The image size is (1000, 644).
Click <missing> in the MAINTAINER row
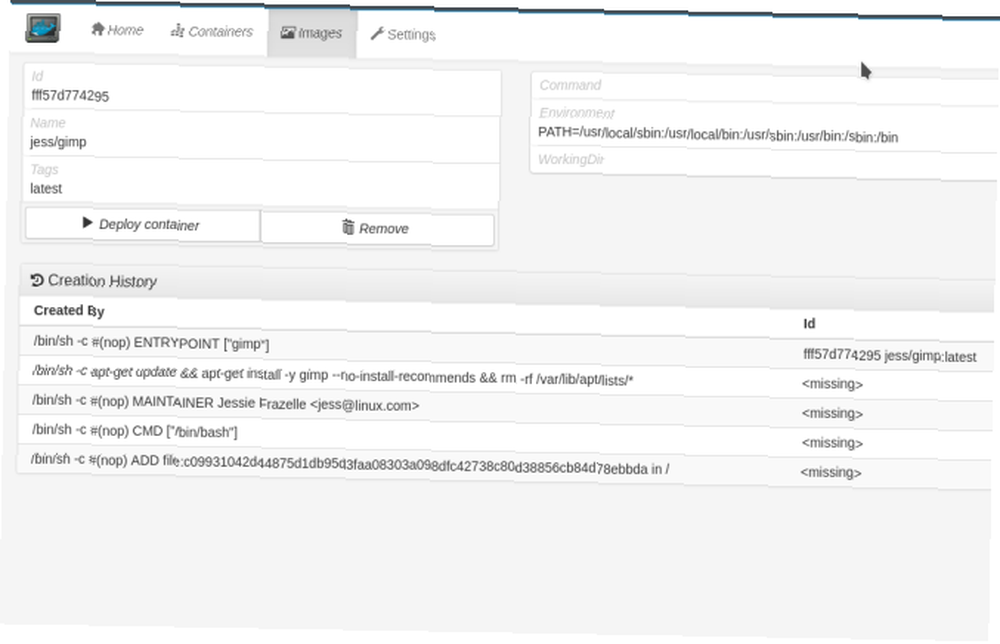tap(832, 413)
